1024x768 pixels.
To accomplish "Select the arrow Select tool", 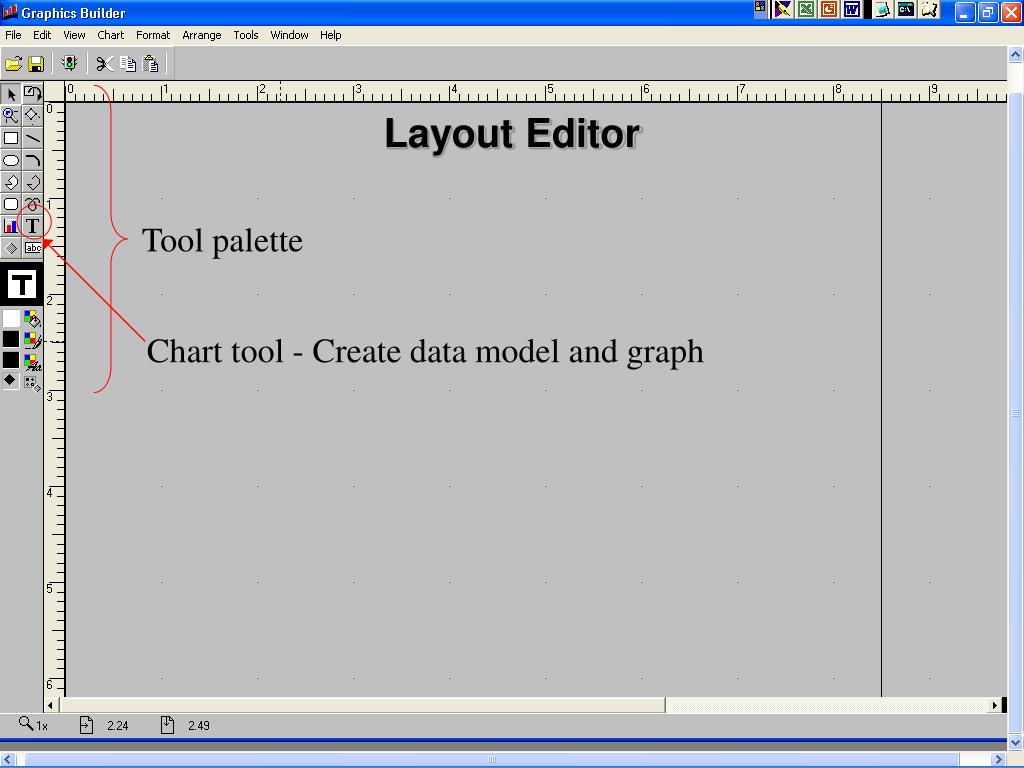I will click(x=10, y=94).
